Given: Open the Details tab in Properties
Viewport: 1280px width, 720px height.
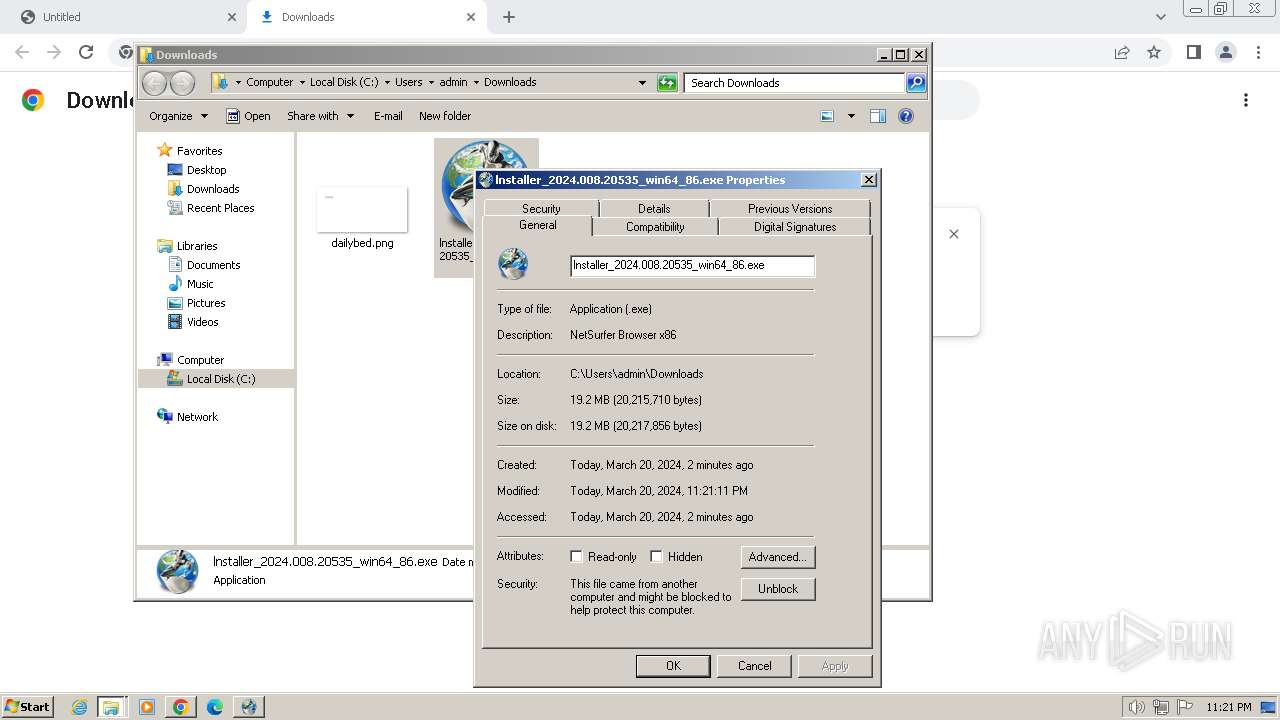Looking at the screenshot, I should pyautogui.click(x=654, y=209).
